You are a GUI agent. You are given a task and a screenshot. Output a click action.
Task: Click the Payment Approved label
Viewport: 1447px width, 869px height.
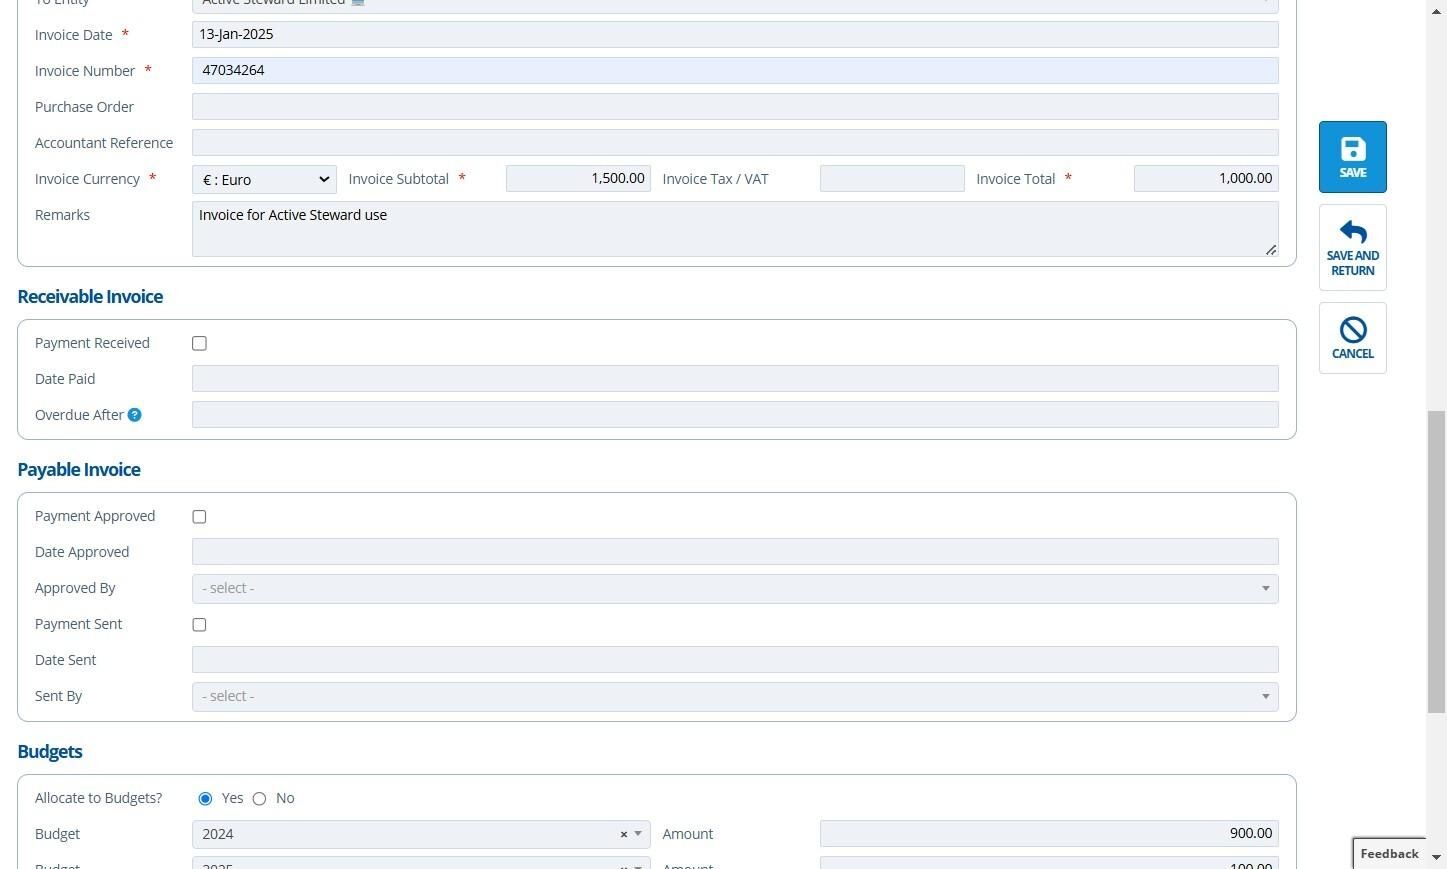95,516
